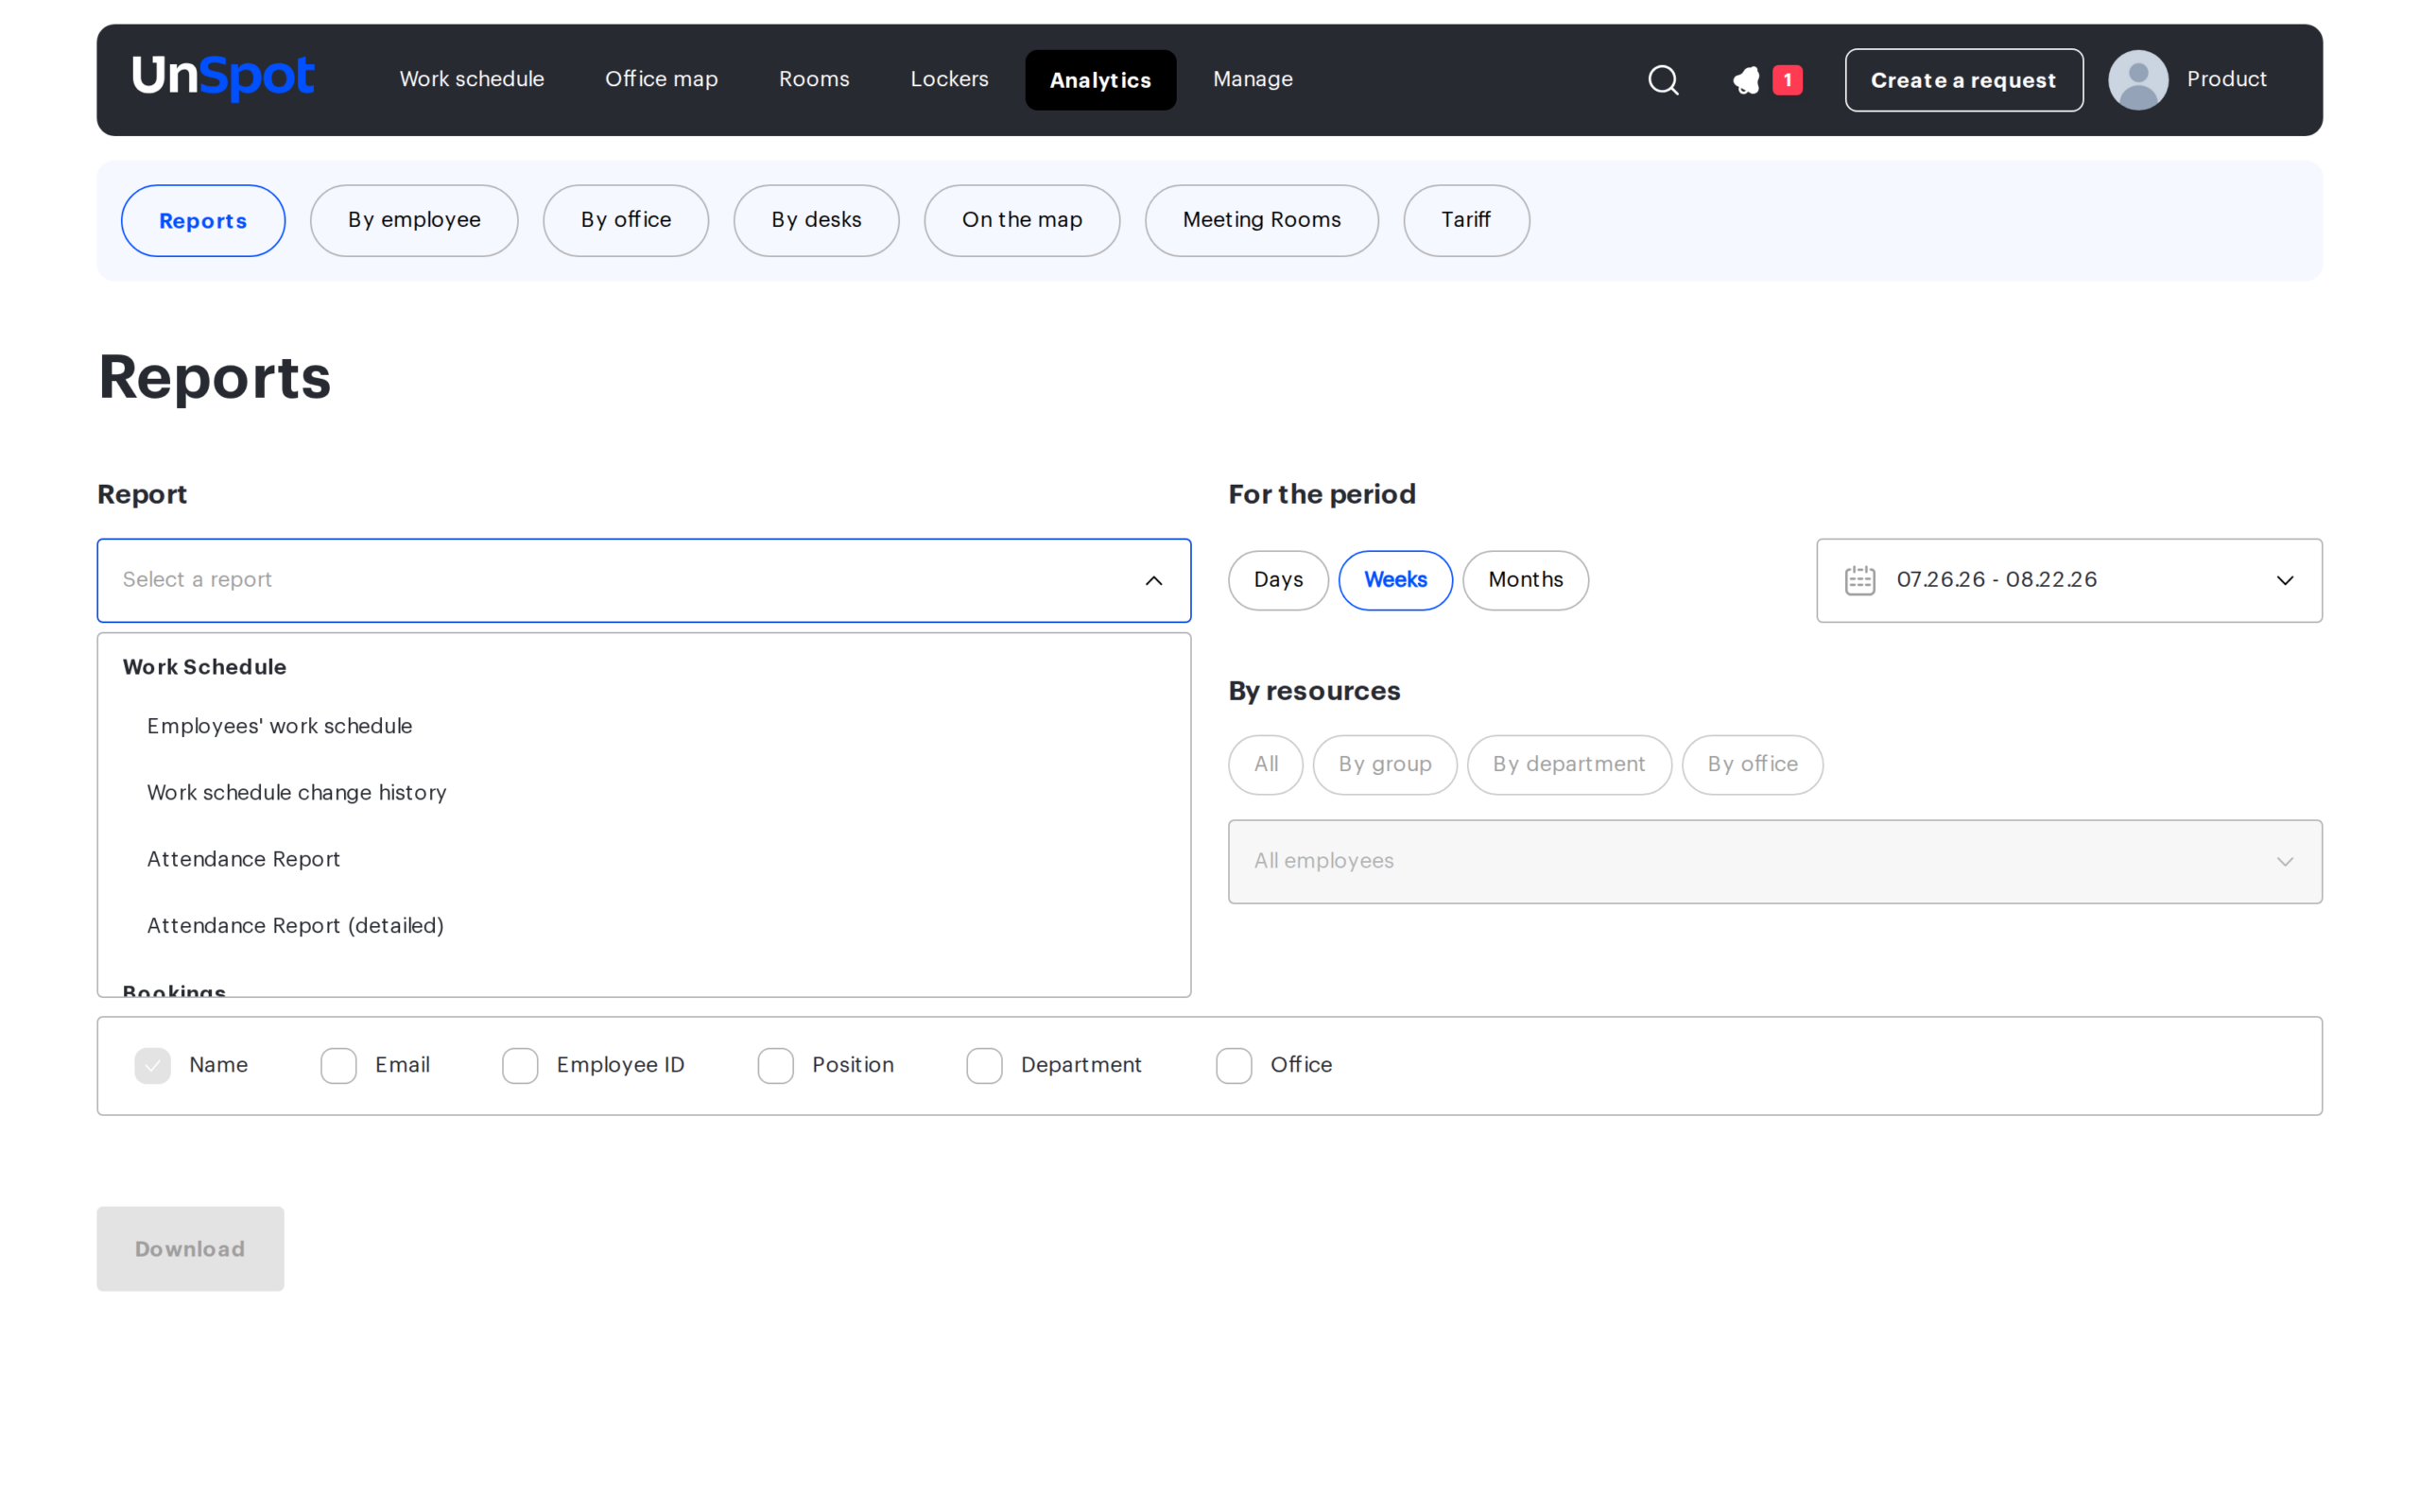2420x1512 pixels.
Task: Check the Office checkbox
Action: coord(1234,1065)
